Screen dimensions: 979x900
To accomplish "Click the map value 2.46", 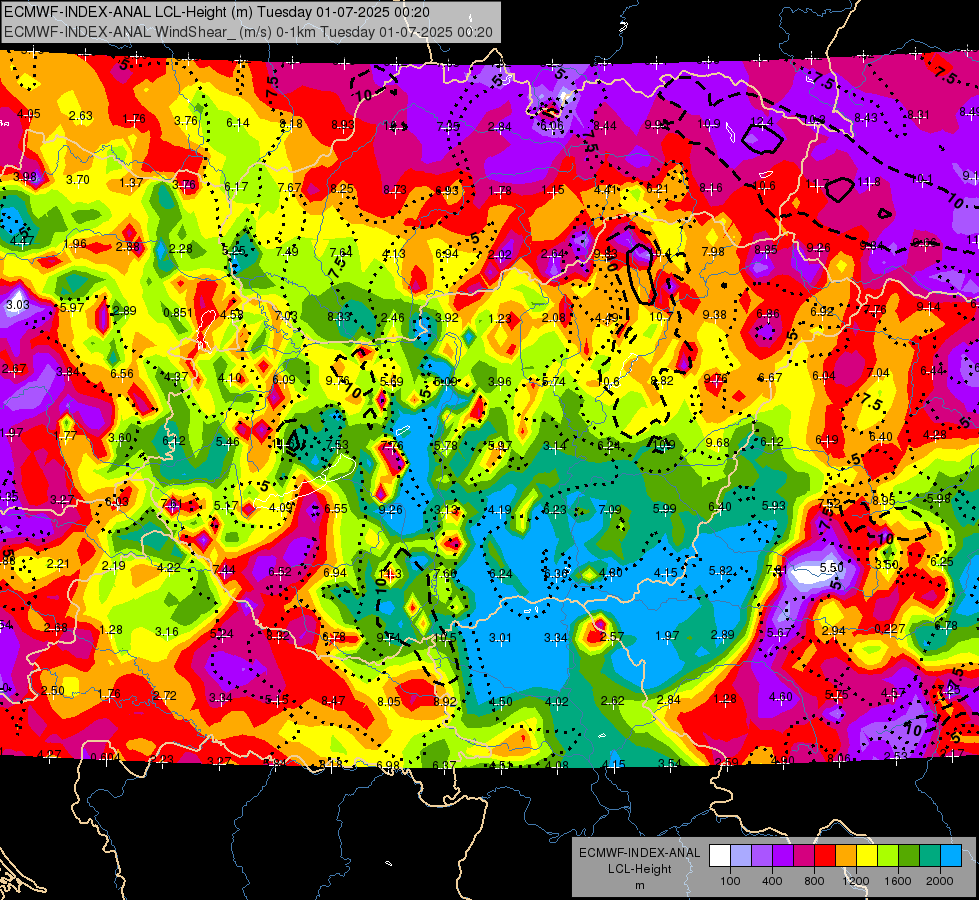I will [393, 317].
